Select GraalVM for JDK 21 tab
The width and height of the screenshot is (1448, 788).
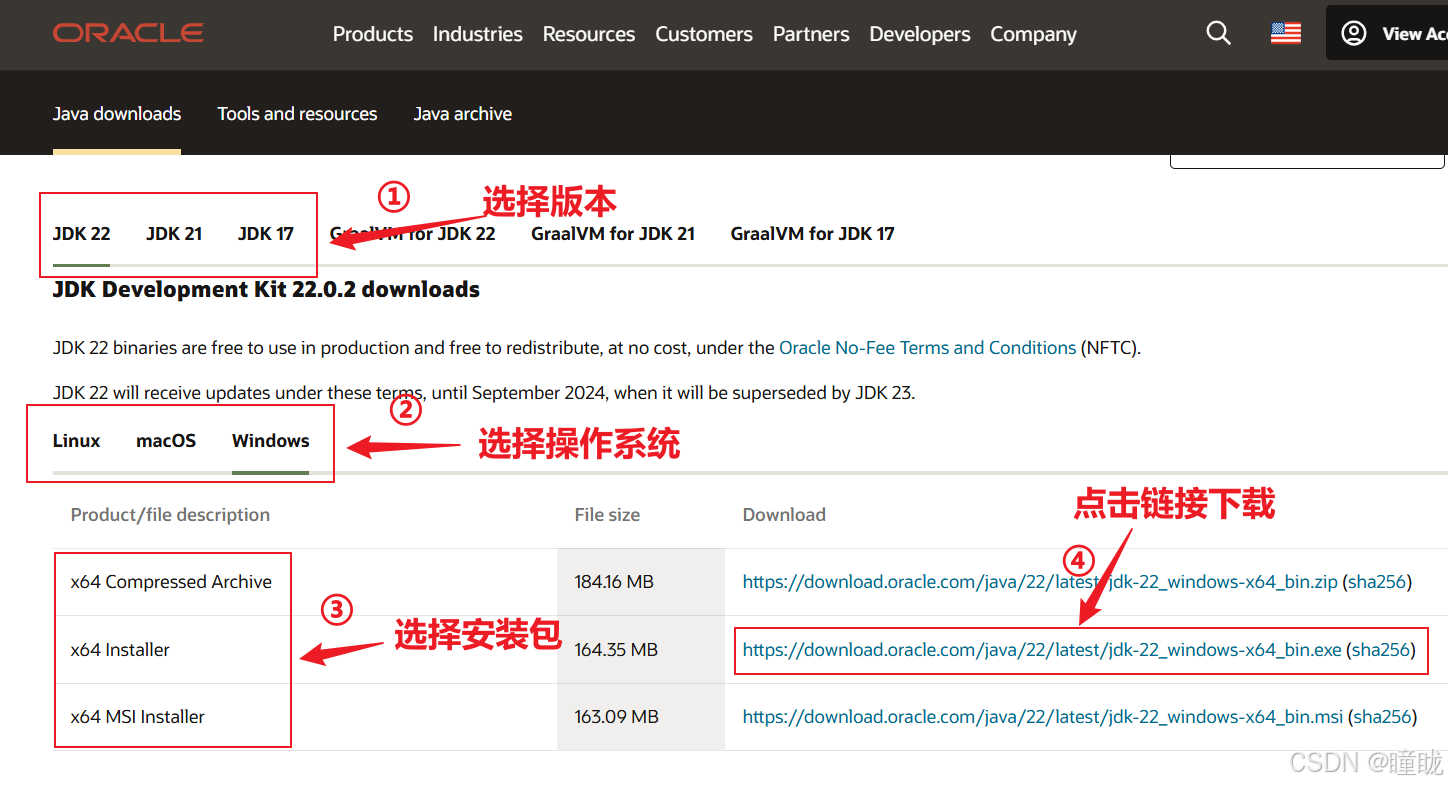tap(613, 234)
